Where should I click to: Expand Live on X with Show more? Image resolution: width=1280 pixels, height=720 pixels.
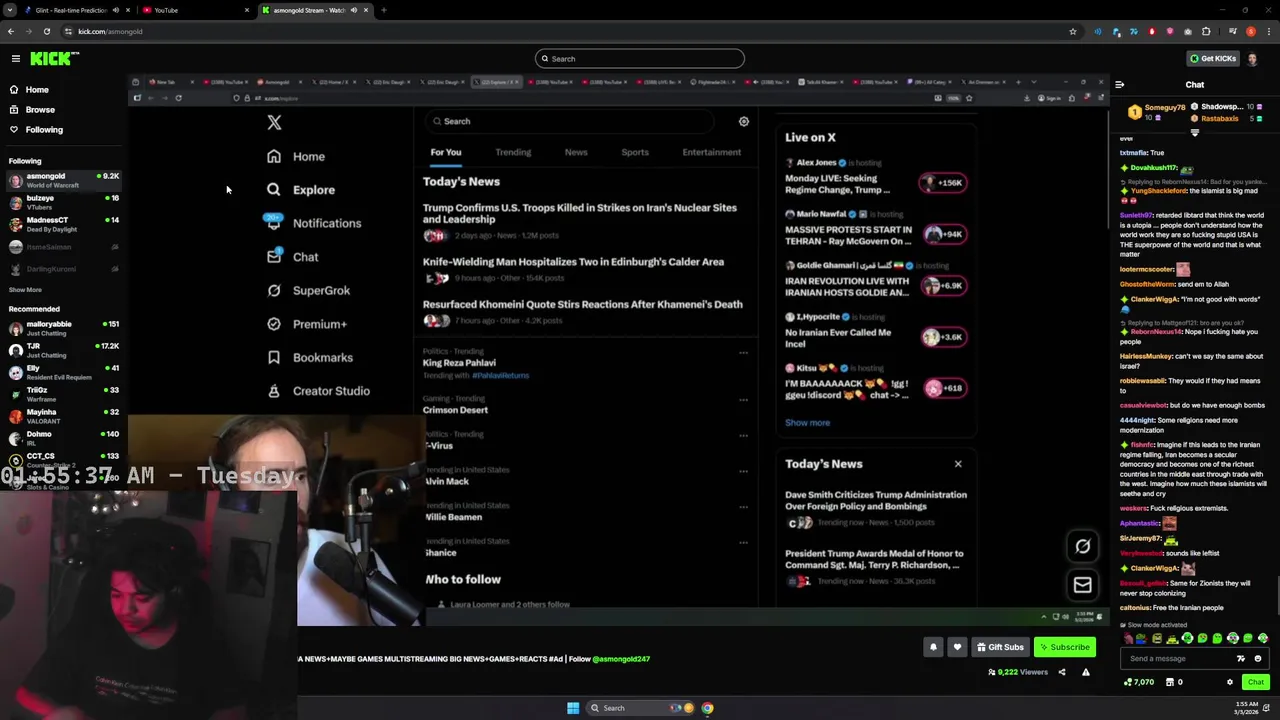coord(807,423)
